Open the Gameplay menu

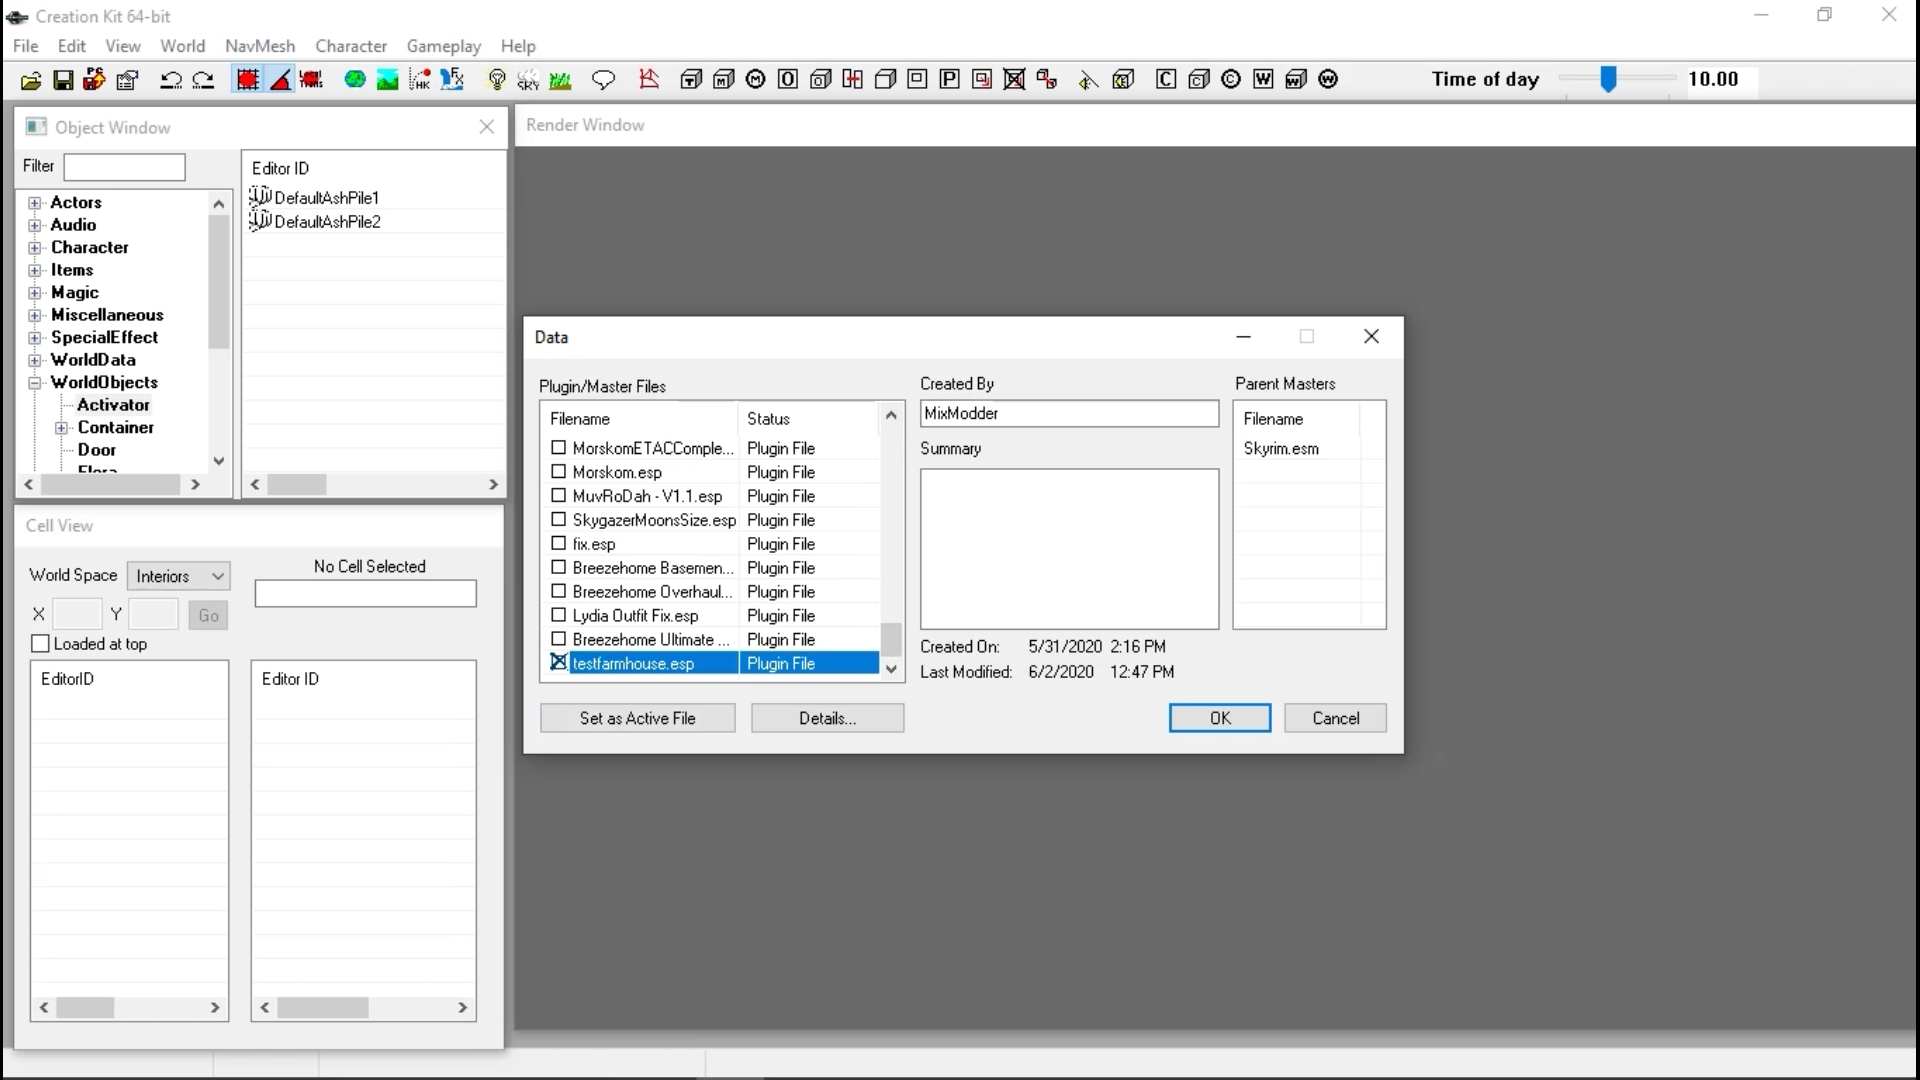[x=443, y=46]
